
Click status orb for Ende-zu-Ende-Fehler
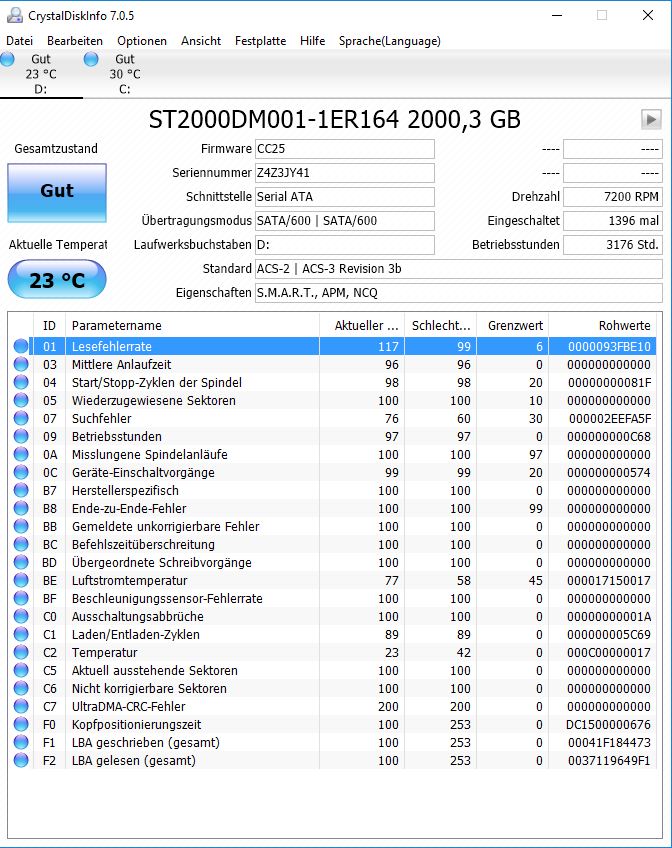click(21, 508)
